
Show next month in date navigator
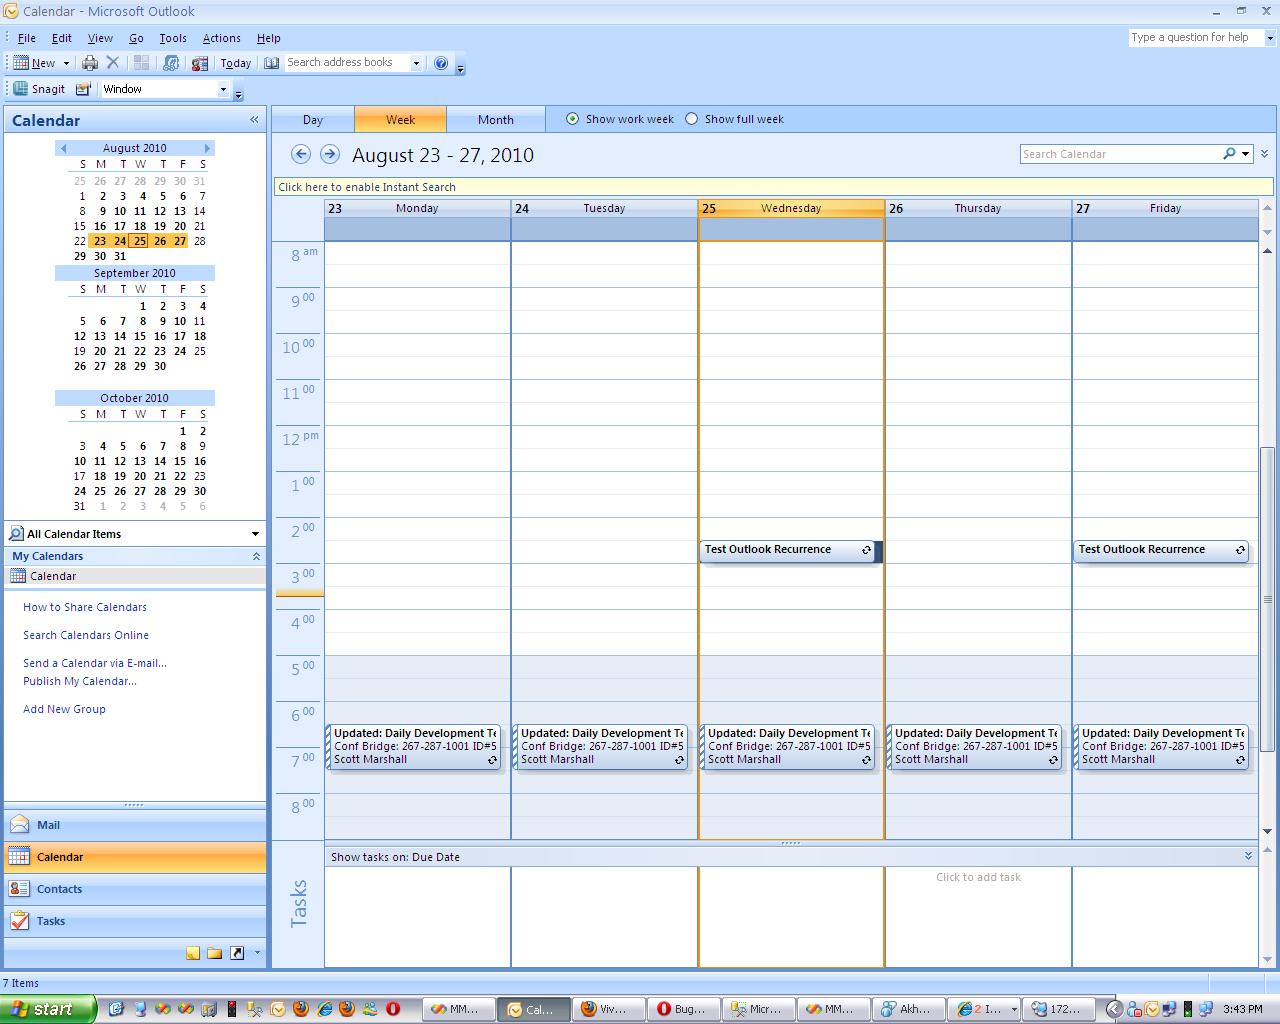[x=207, y=148]
